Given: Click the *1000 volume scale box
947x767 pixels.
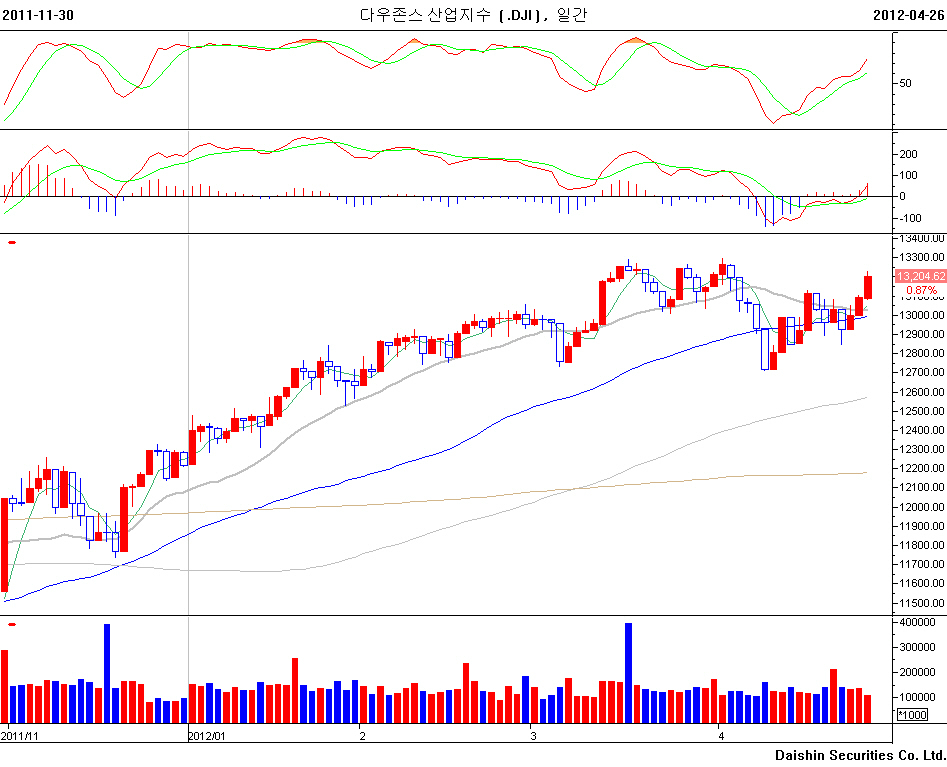Looking at the screenshot, I should [x=912, y=715].
